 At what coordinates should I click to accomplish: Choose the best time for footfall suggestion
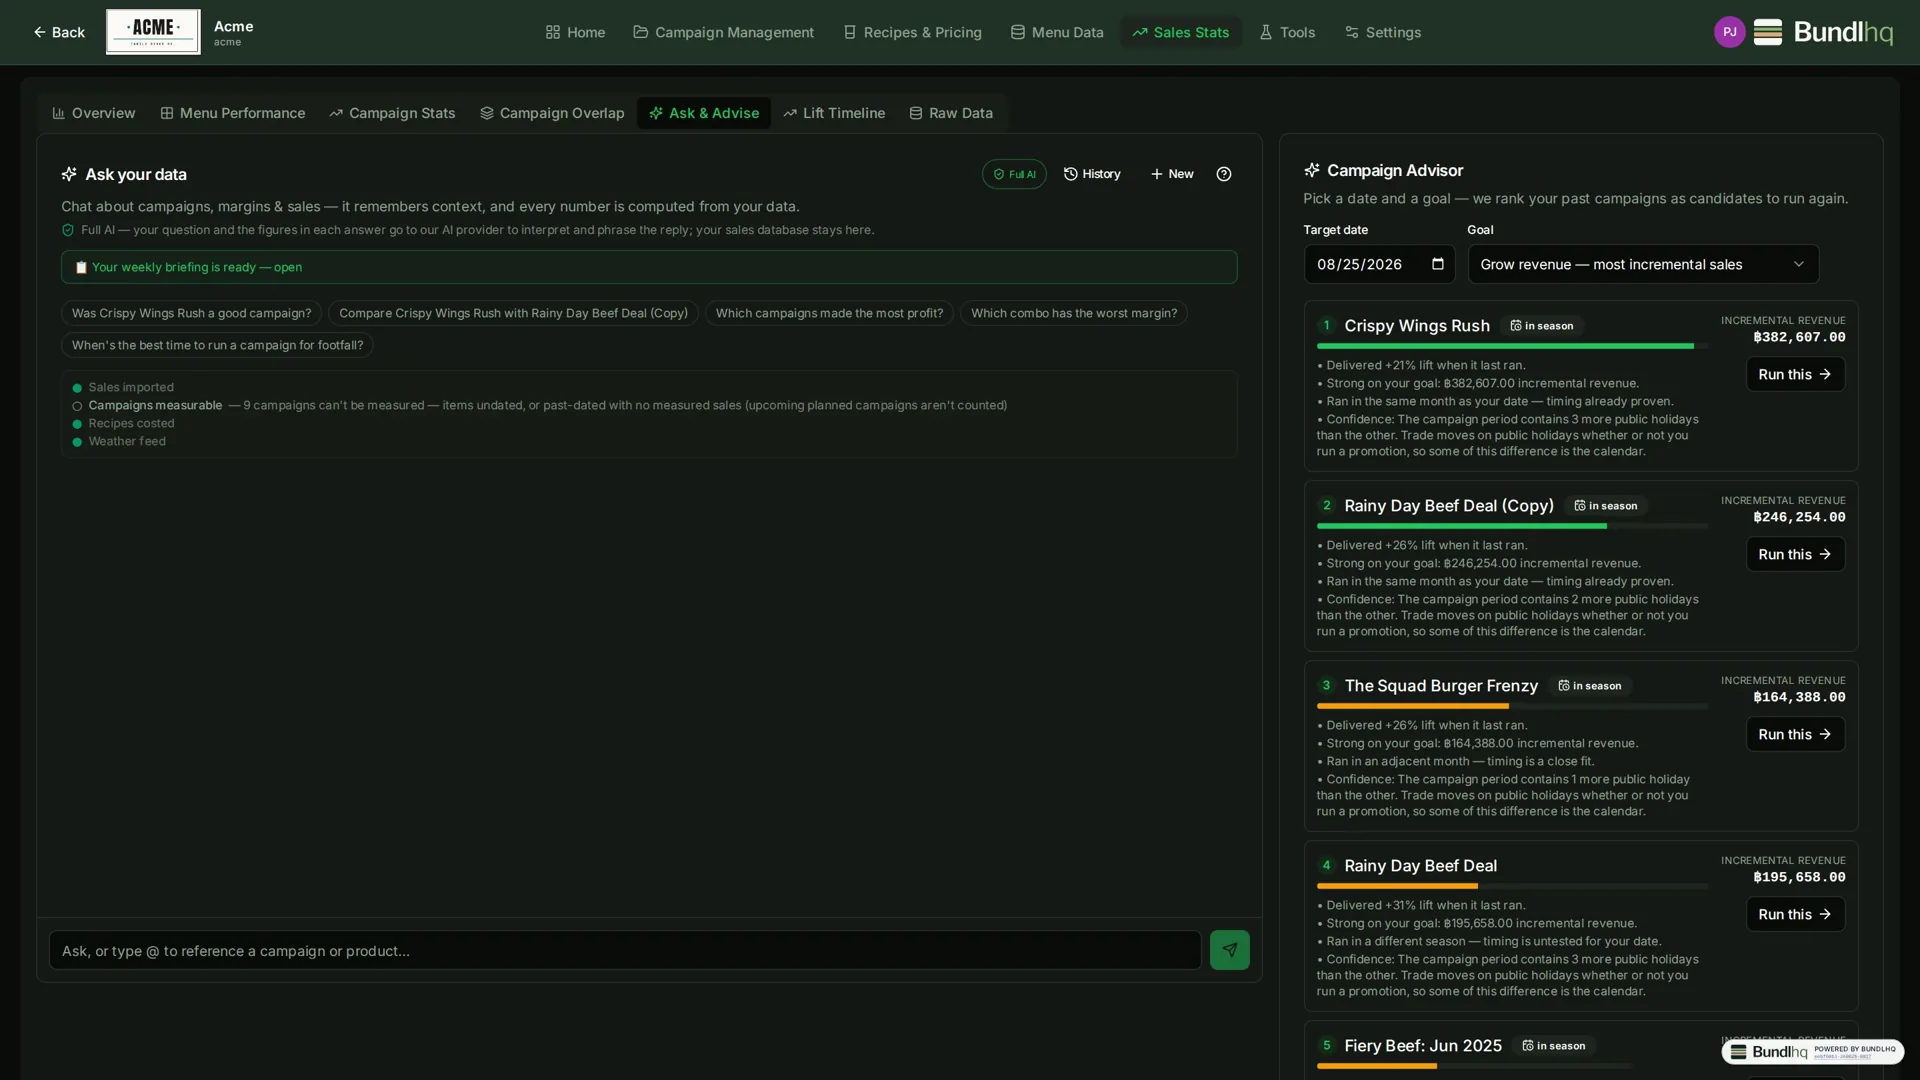[x=217, y=345]
